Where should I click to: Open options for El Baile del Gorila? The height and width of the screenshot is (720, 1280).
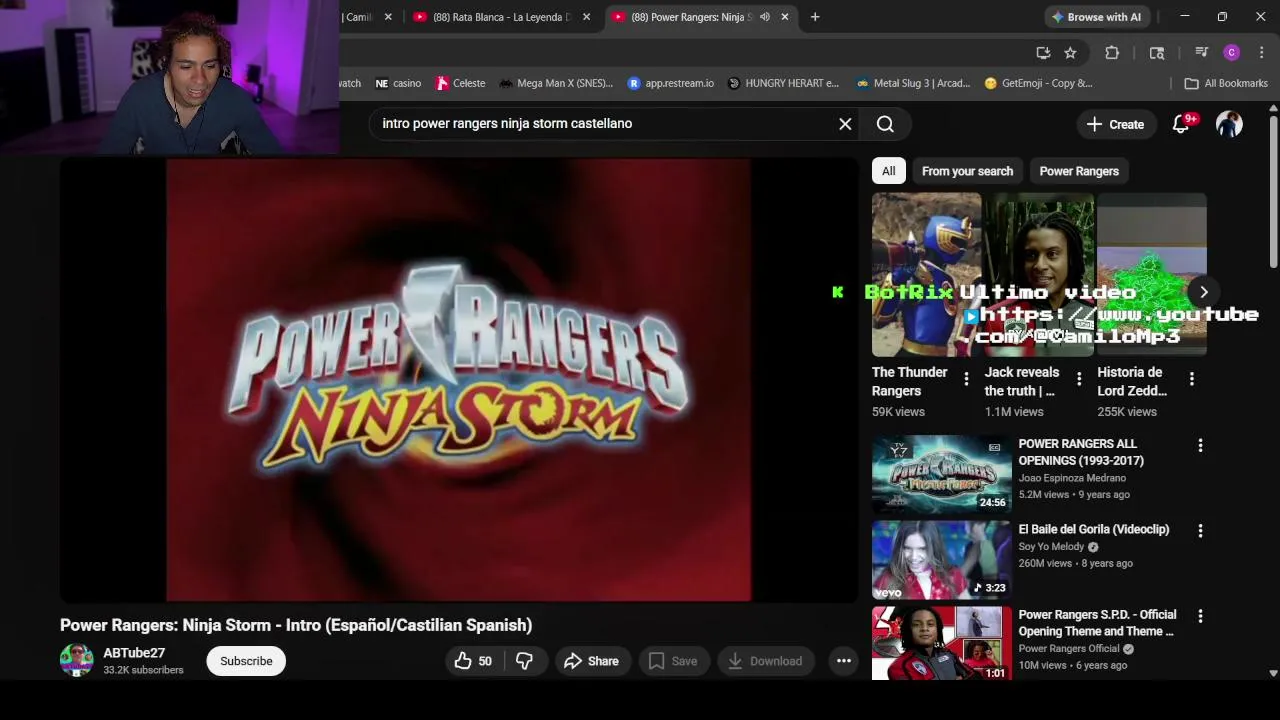coord(1201,531)
